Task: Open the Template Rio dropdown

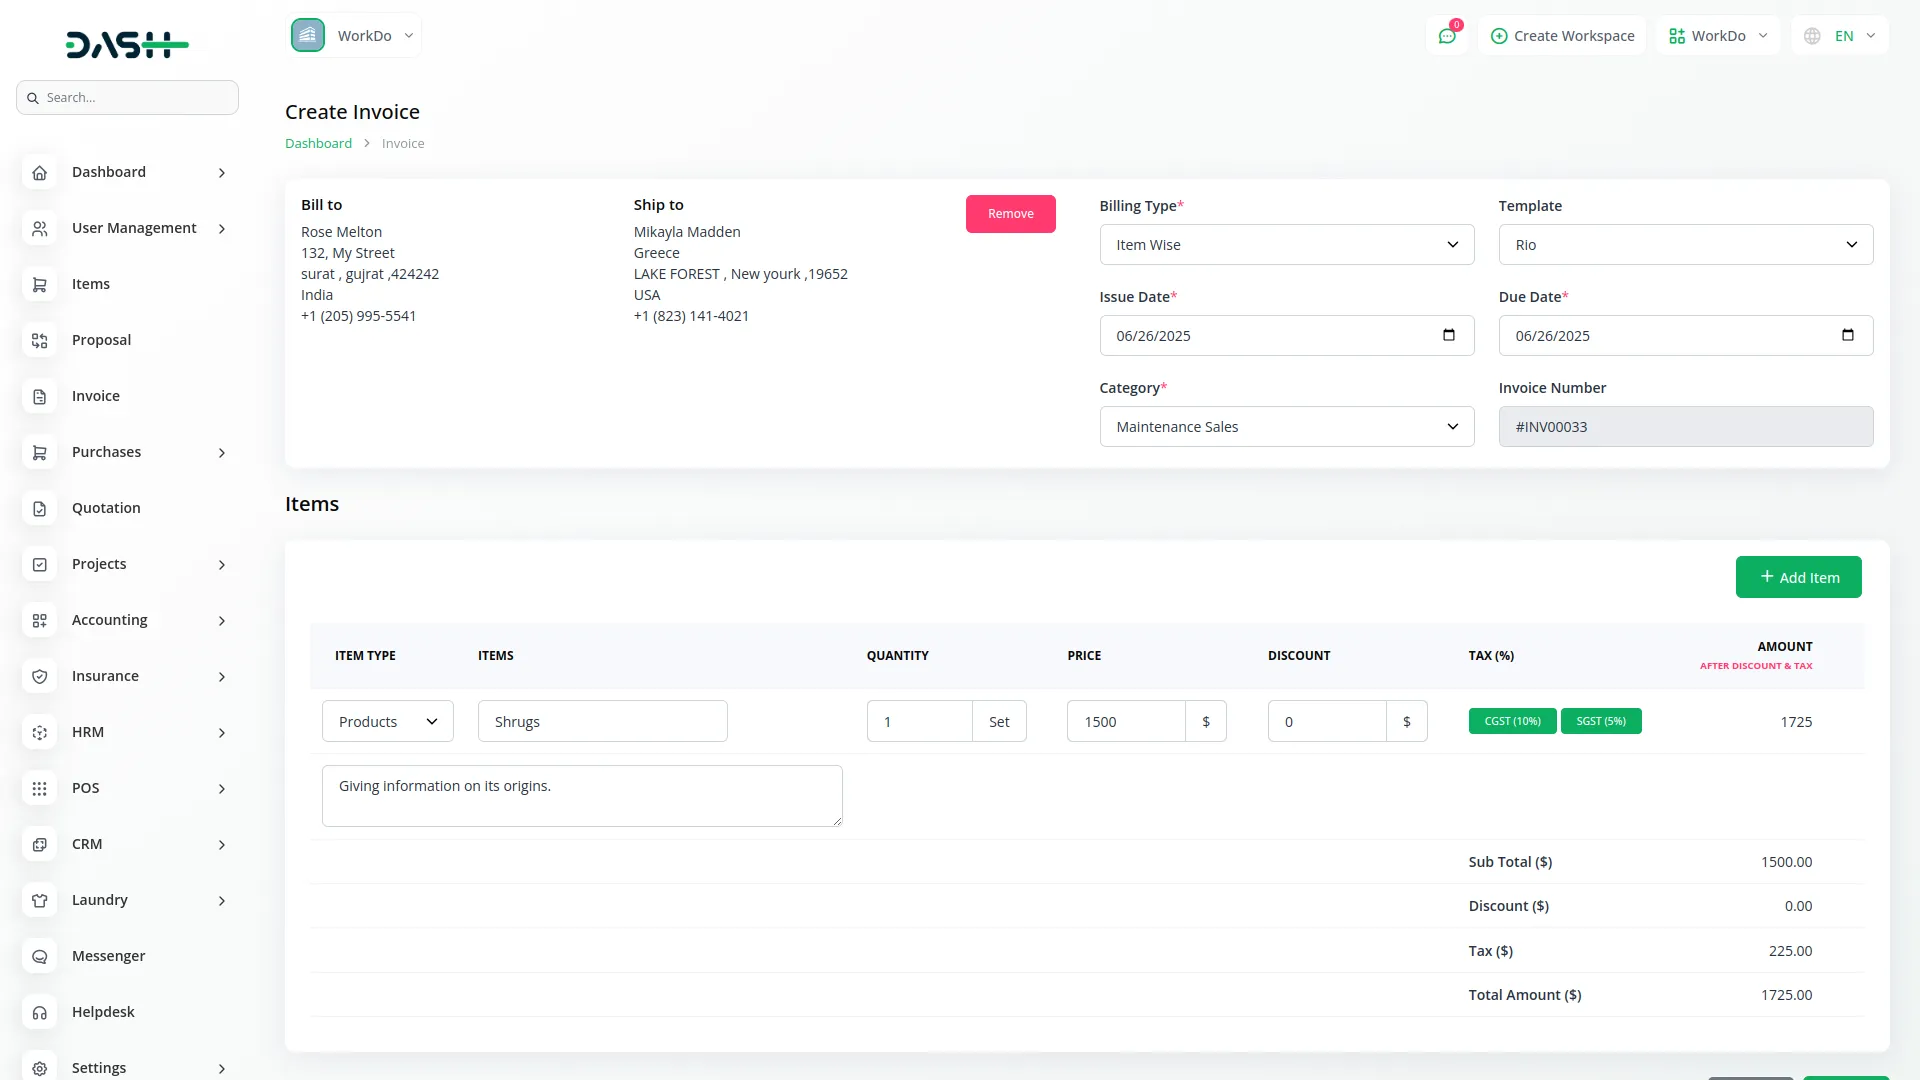Action: 1685,245
